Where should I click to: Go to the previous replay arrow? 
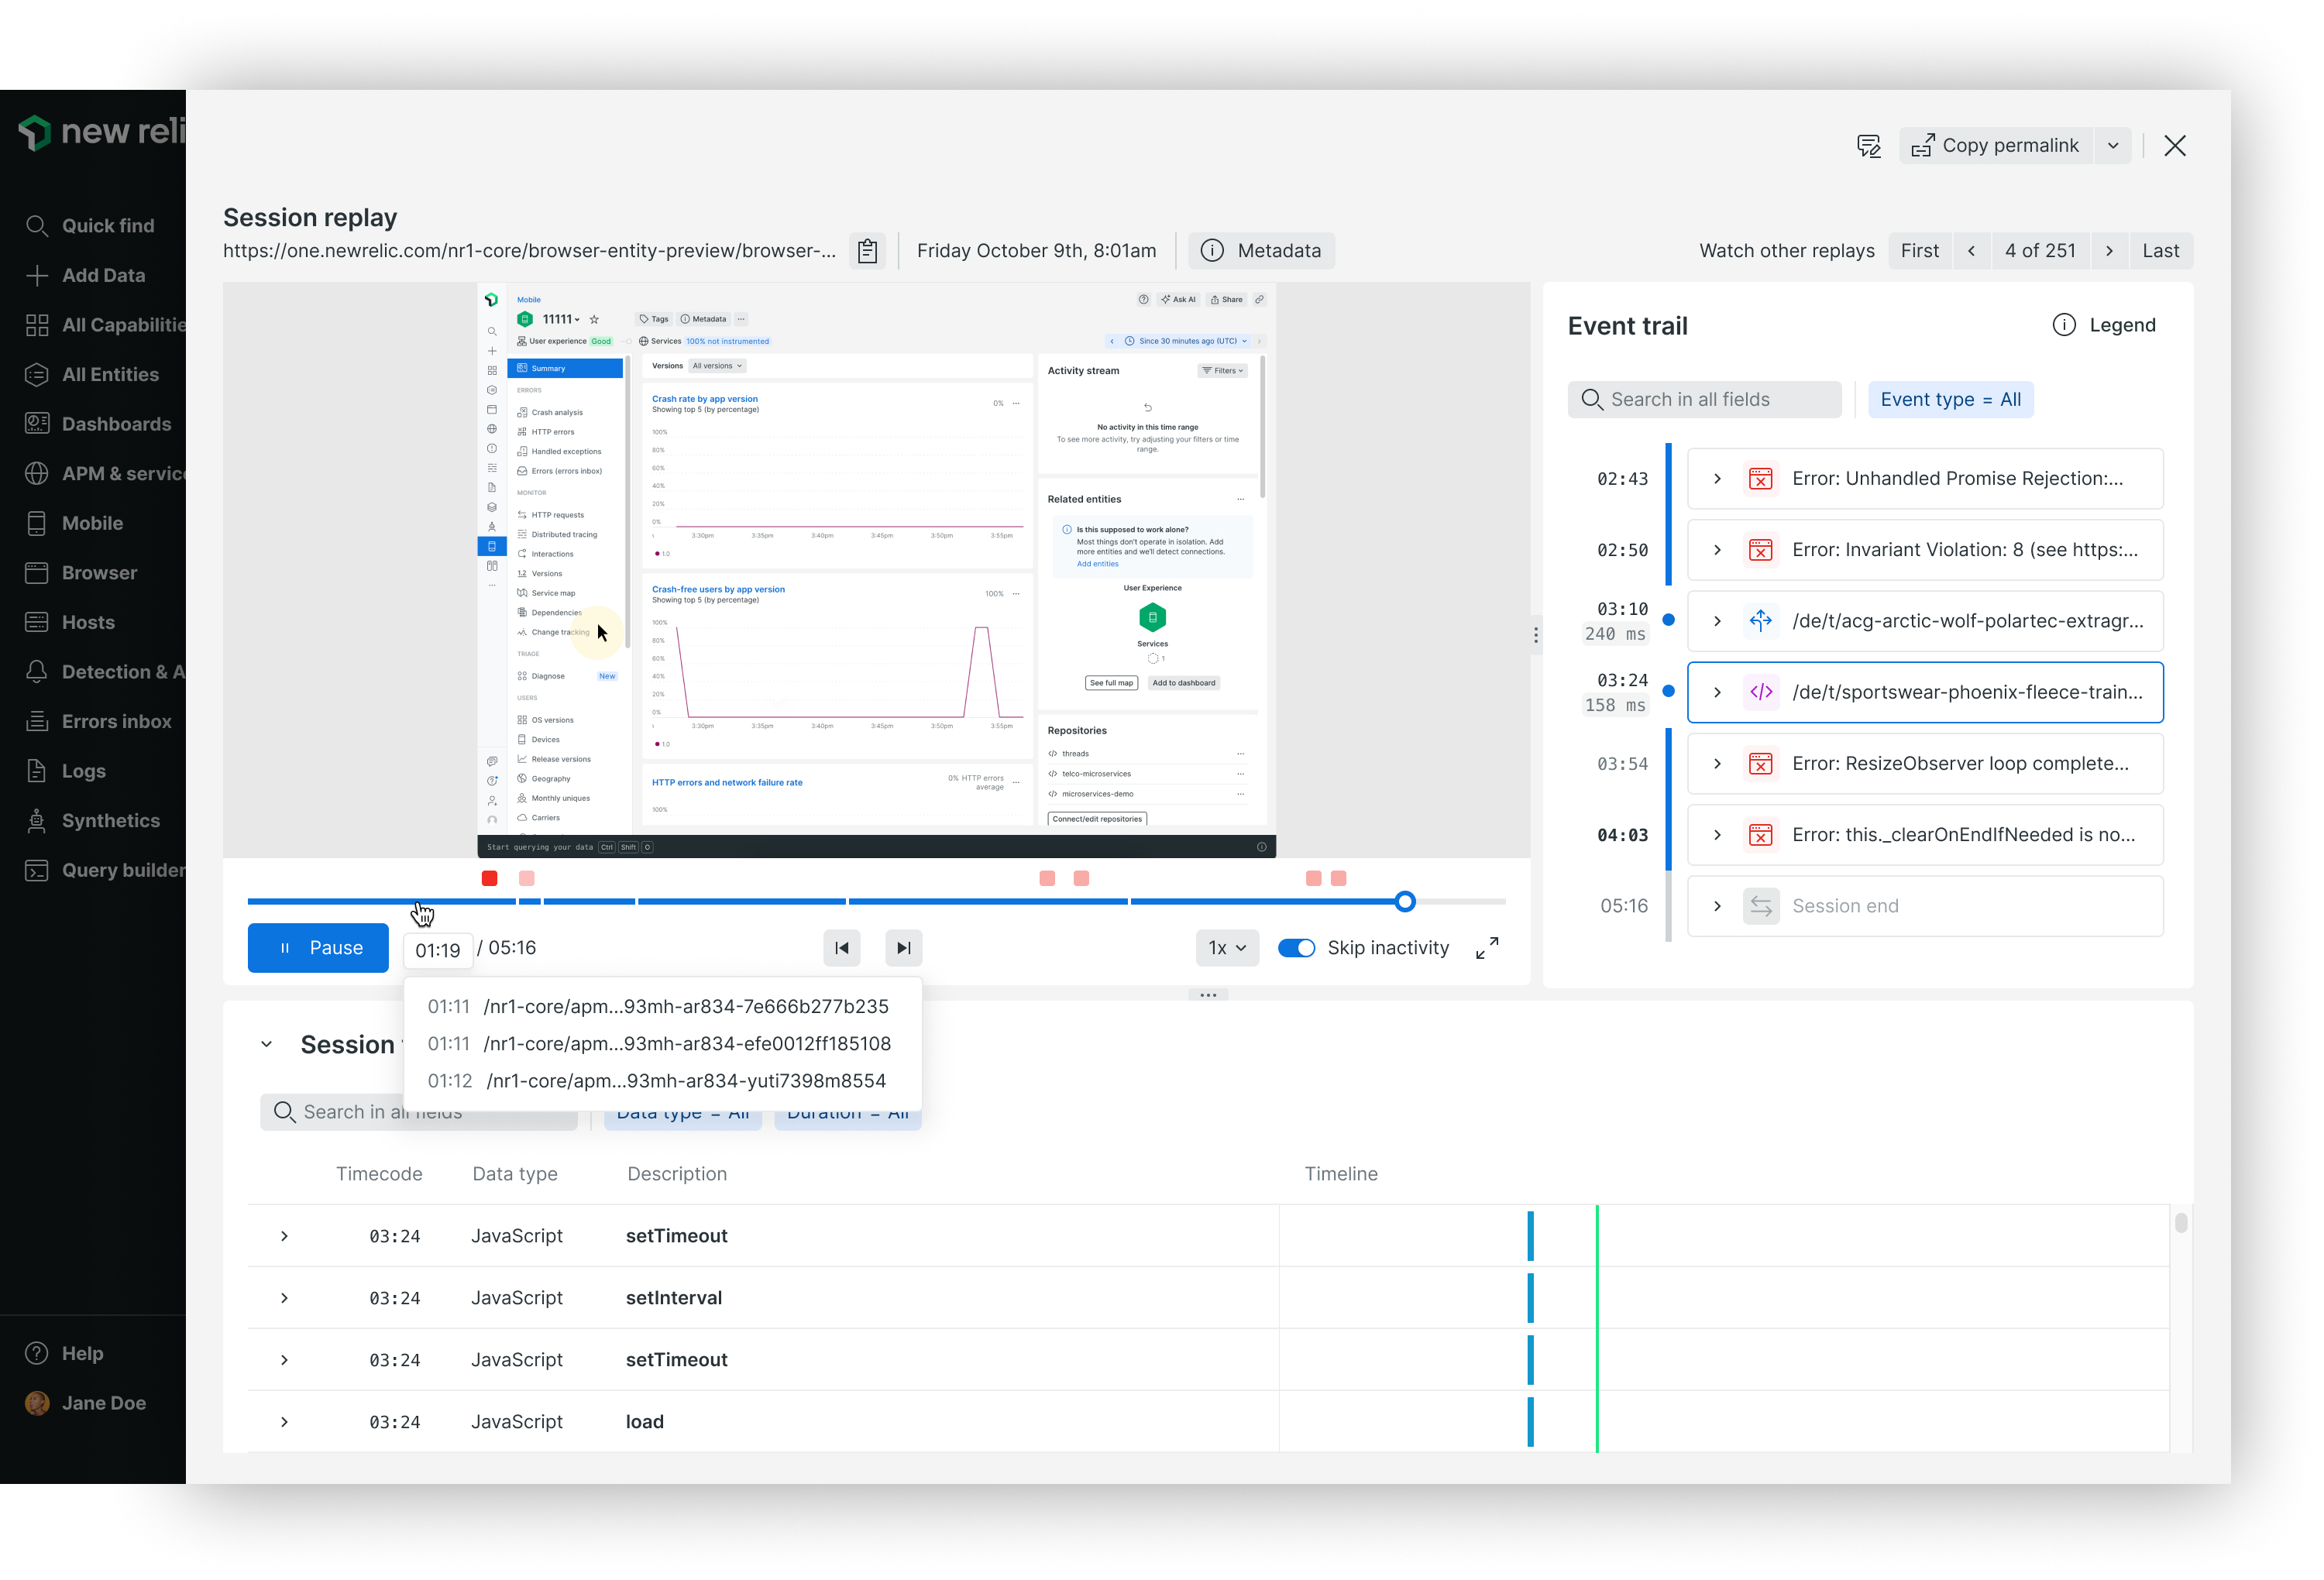1971,251
